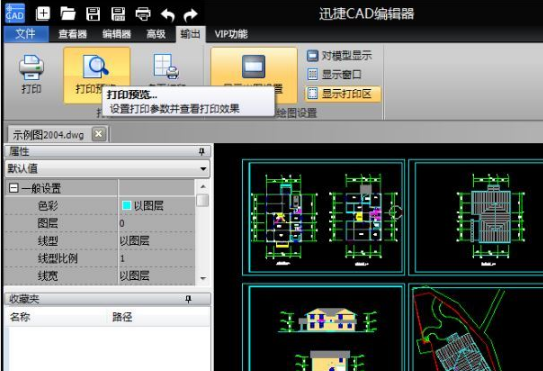
Task: Save the drawing with first floppy icon
Action: [93, 14]
